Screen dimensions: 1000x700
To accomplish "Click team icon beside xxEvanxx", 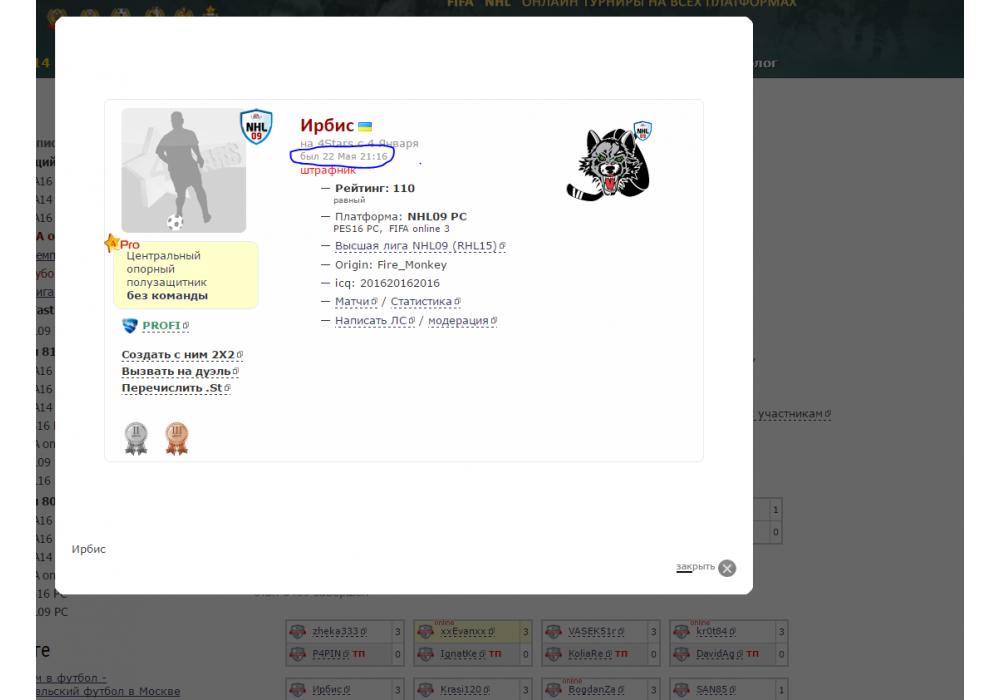I will point(425,631).
